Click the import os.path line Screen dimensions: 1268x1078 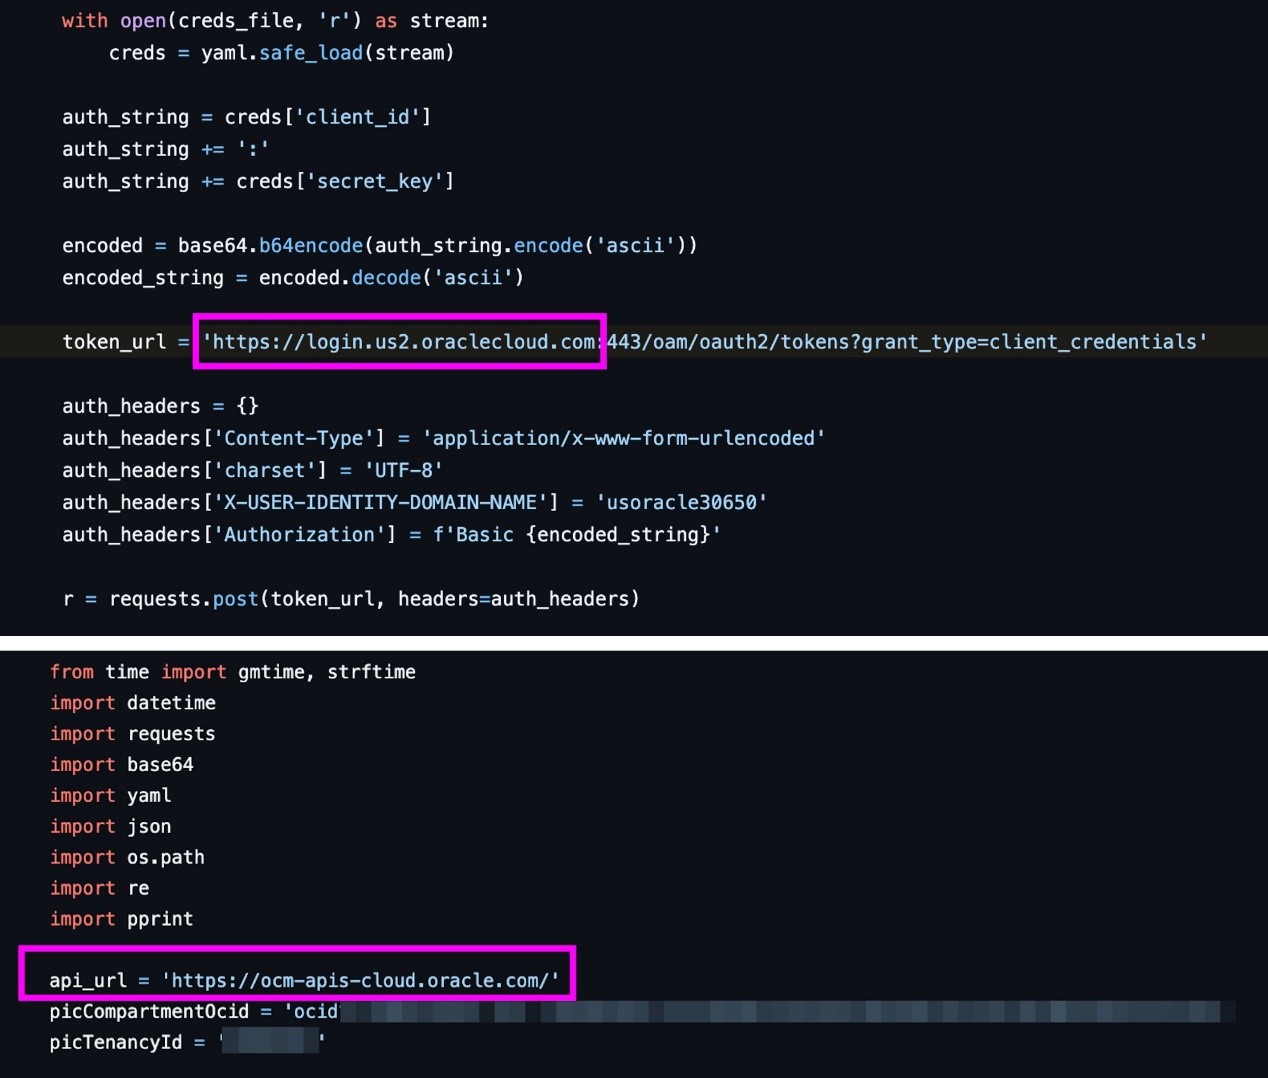(127, 857)
